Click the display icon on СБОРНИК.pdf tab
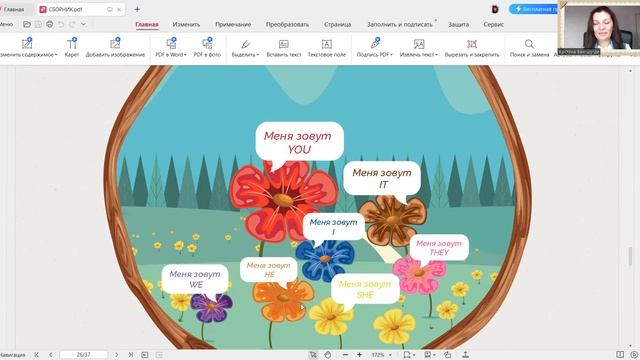The width and height of the screenshot is (640, 360). click(x=109, y=9)
